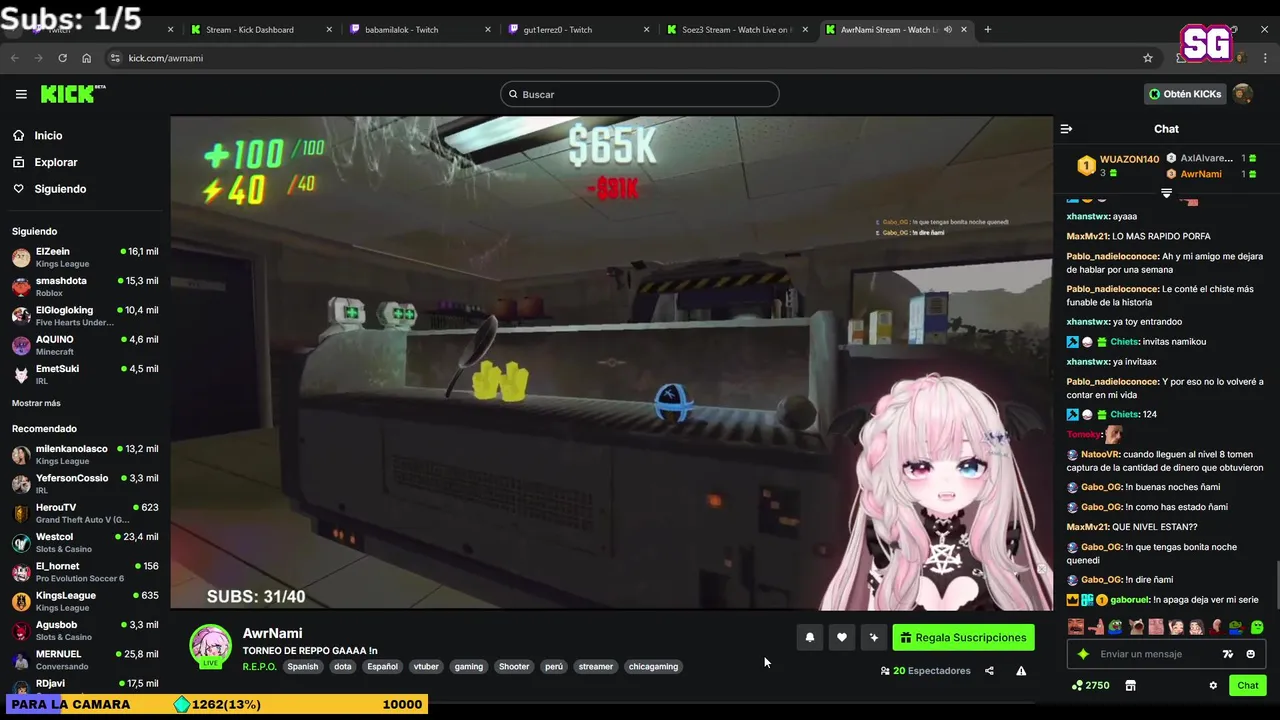The width and height of the screenshot is (1280, 720).
Task: Select the dota tag
Action: pyautogui.click(x=343, y=666)
